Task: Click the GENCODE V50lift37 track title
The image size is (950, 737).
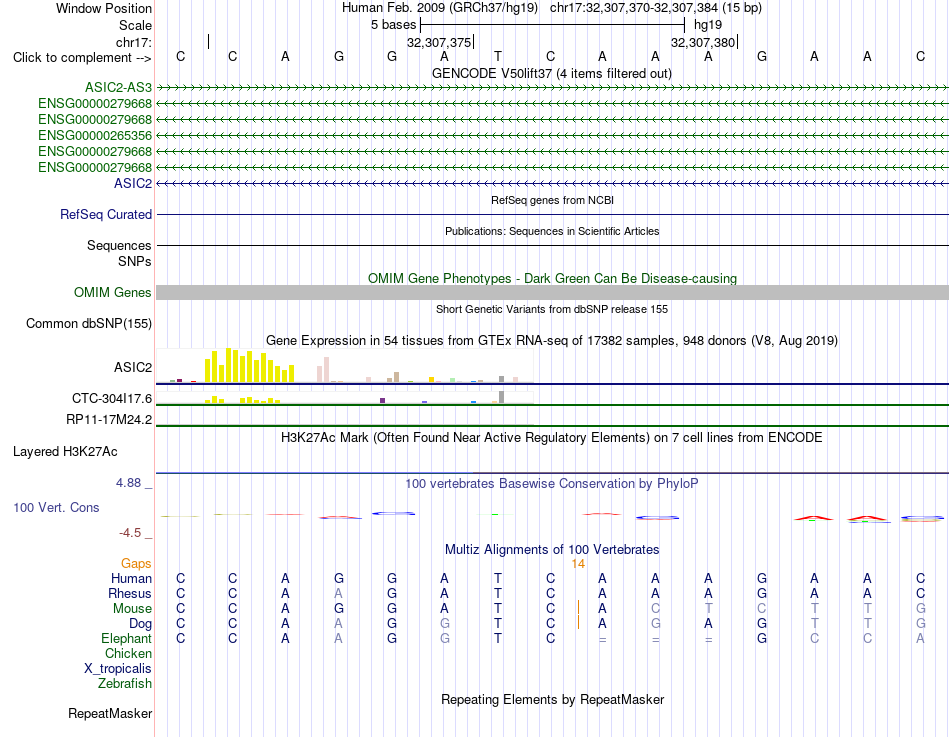Action: [x=552, y=73]
